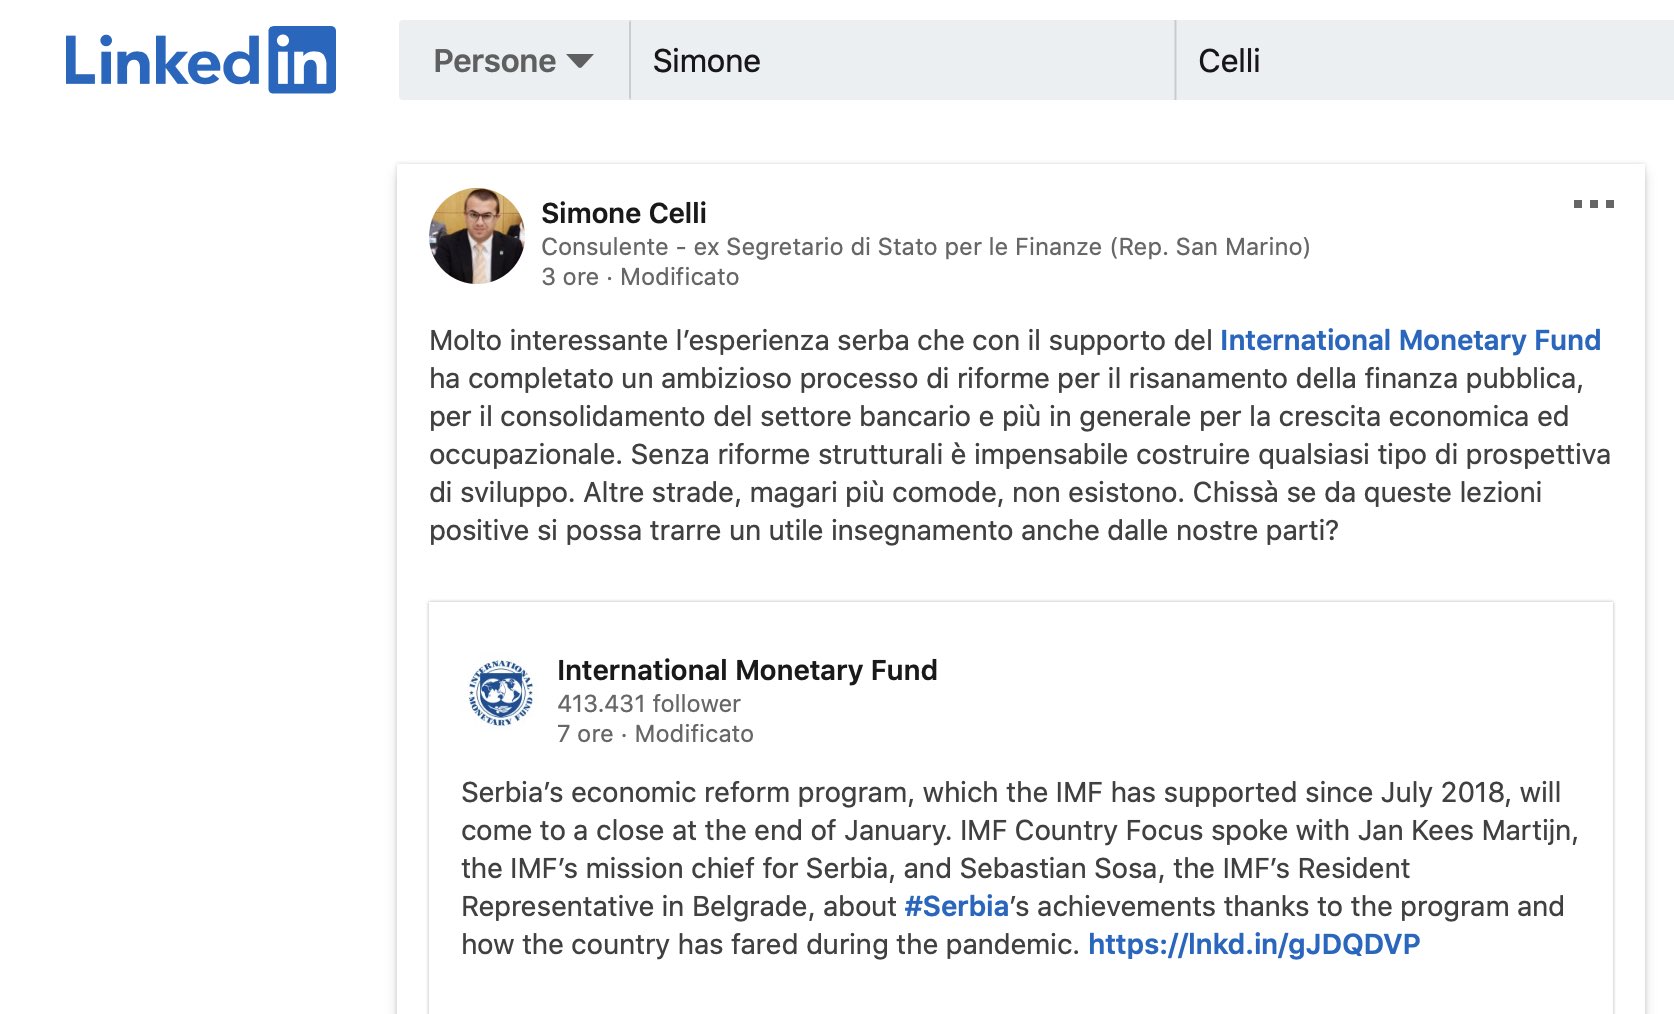Screen dimensions: 1674x1014
Task: Click the 413.431 follower count text
Action: tap(649, 704)
